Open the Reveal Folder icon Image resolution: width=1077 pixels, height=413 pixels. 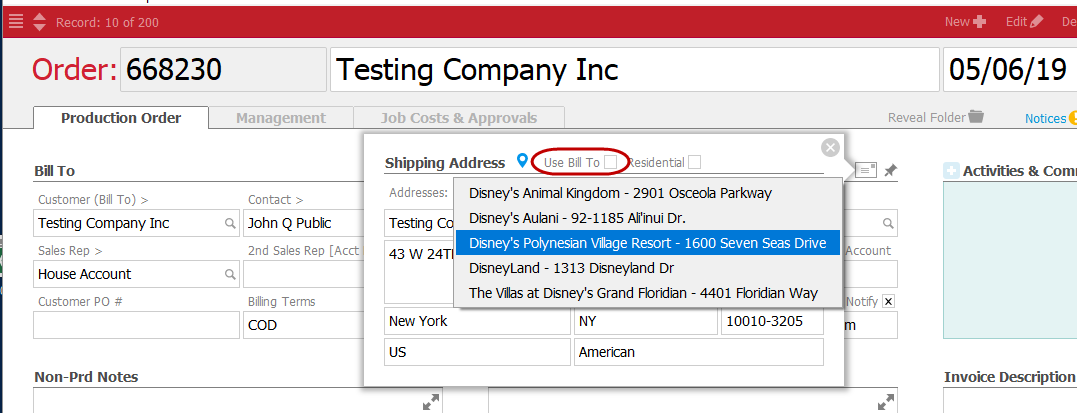click(976, 117)
